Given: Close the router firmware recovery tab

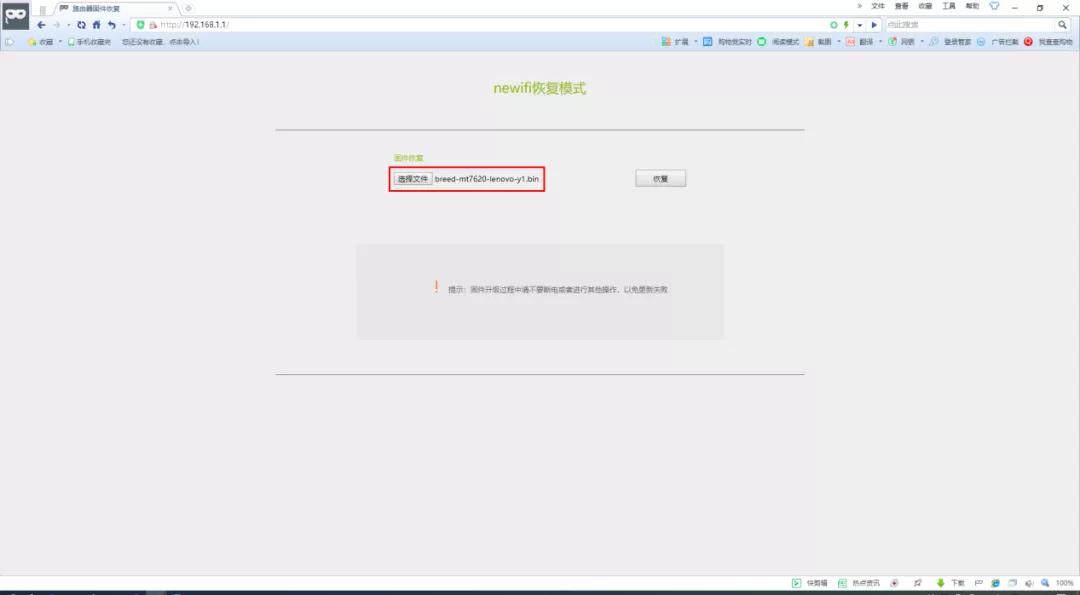Looking at the screenshot, I should [x=170, y=8].
